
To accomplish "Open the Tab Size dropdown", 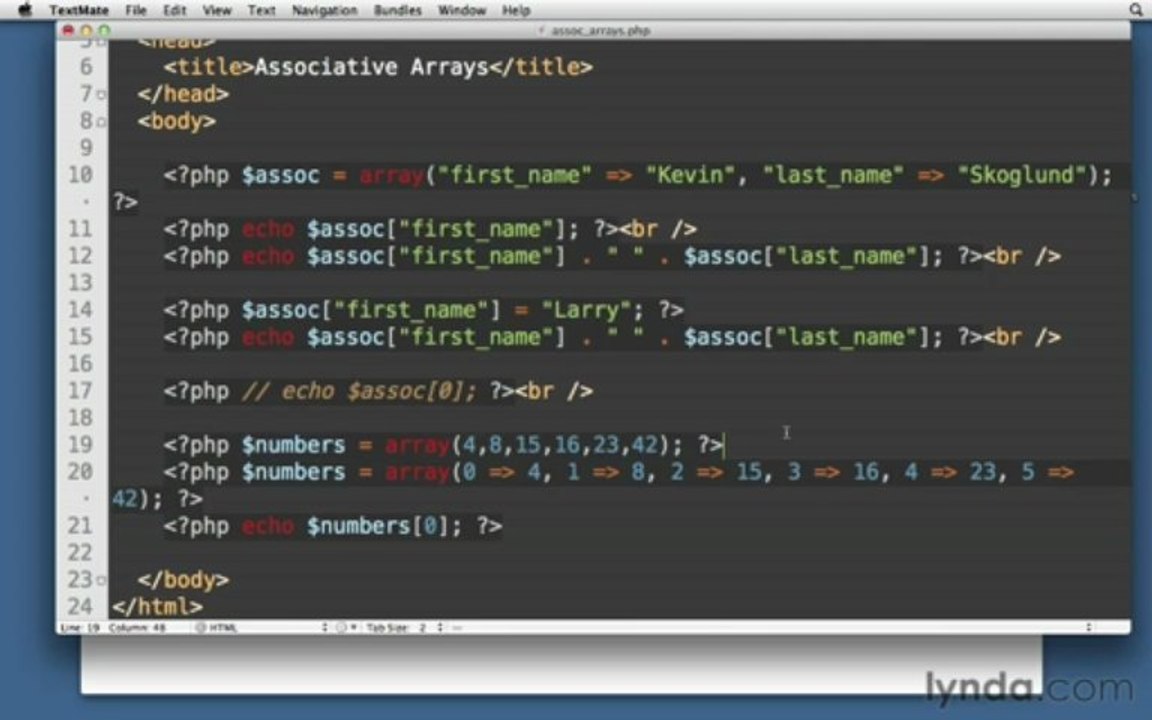I will tap(404, 627).
